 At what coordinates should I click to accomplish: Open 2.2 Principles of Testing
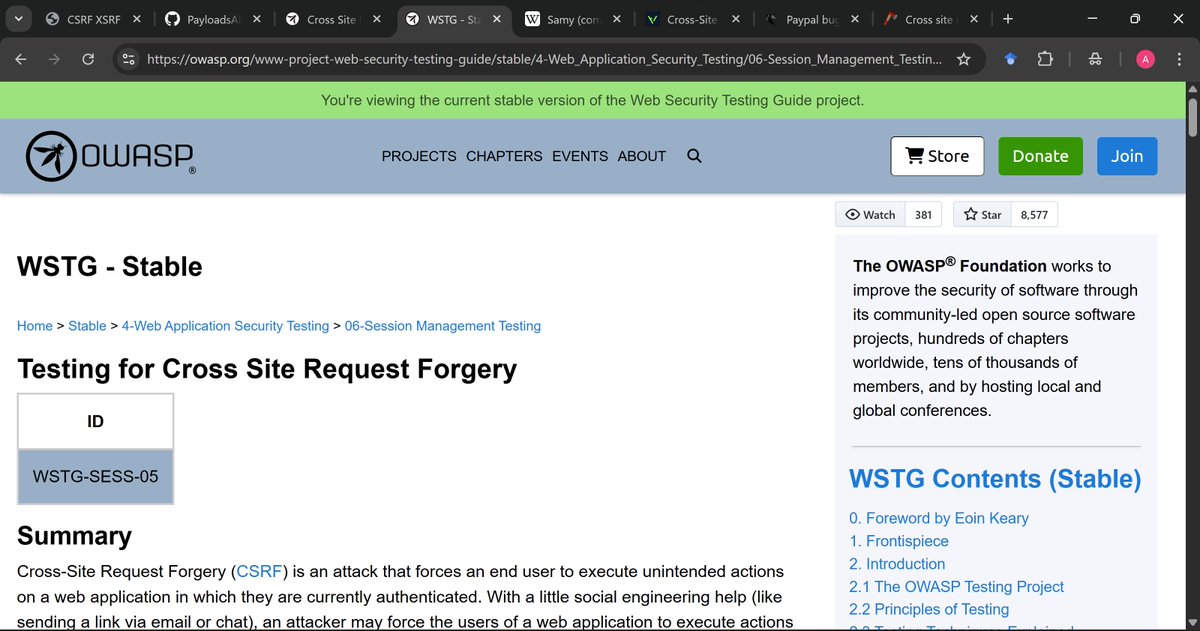pos(929,609)
